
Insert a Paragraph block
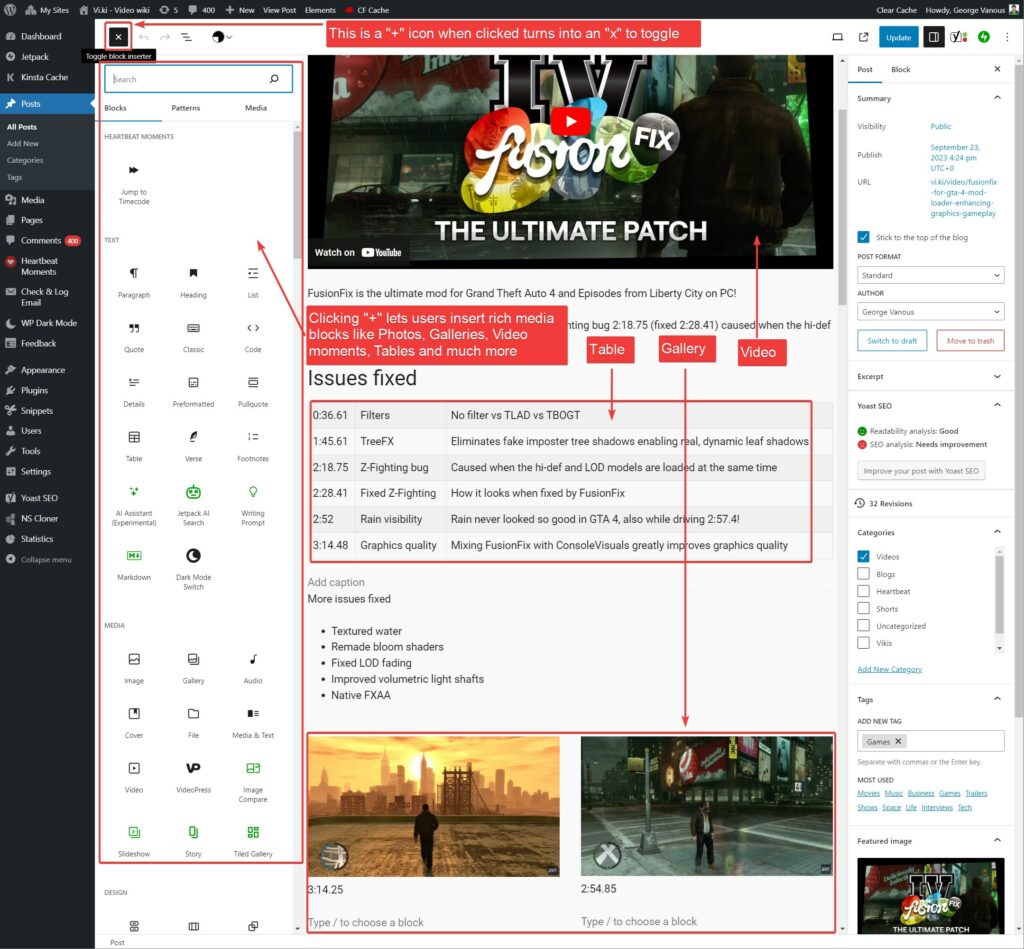click(134, 281)
